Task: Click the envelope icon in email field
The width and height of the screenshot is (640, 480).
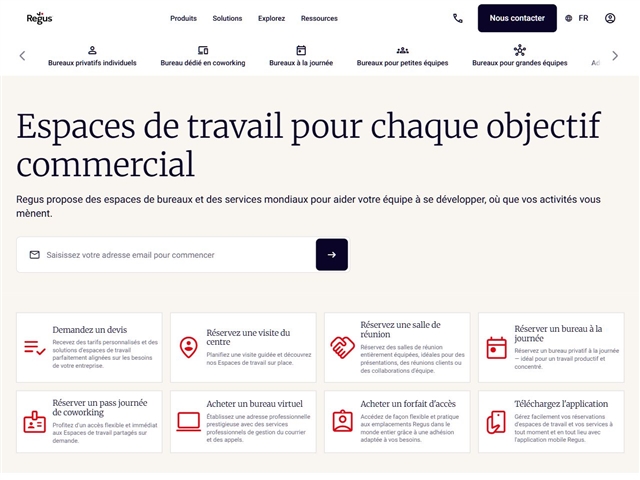Action: [35, 255]
